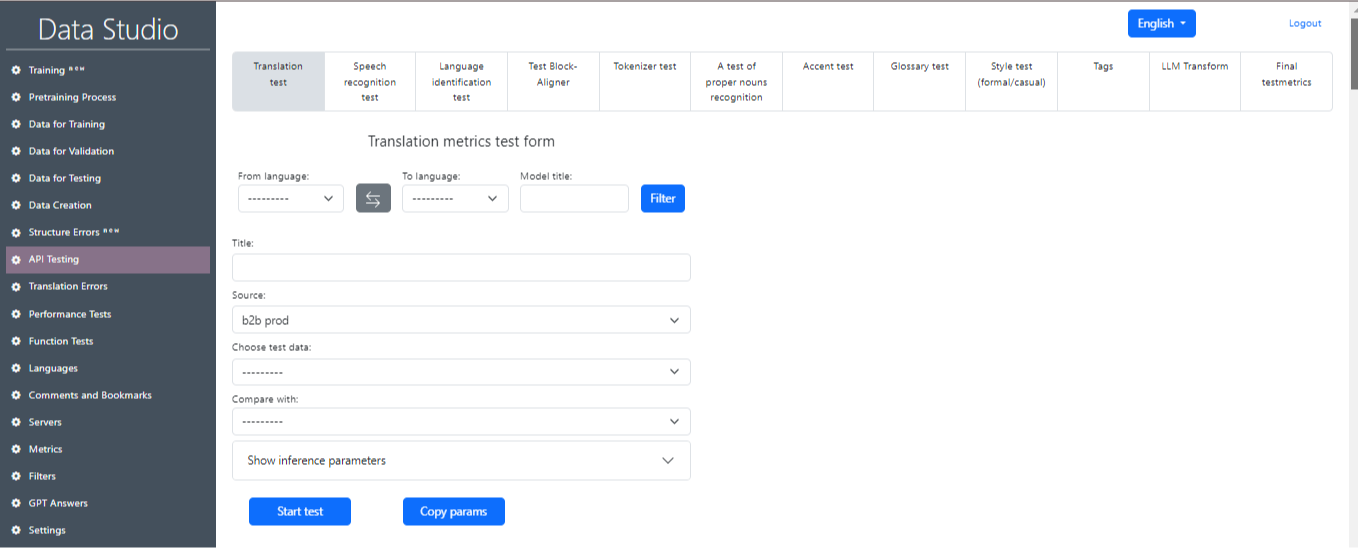This screenshot has height=559, width=1358.
Task: Click gear icon next to Data Creation
Action: tap(16, 206)
